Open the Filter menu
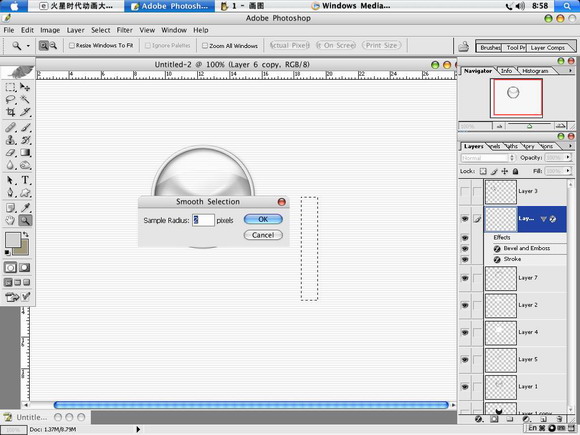The height and width of the screenshot is (435, 580). click(125, 30)
